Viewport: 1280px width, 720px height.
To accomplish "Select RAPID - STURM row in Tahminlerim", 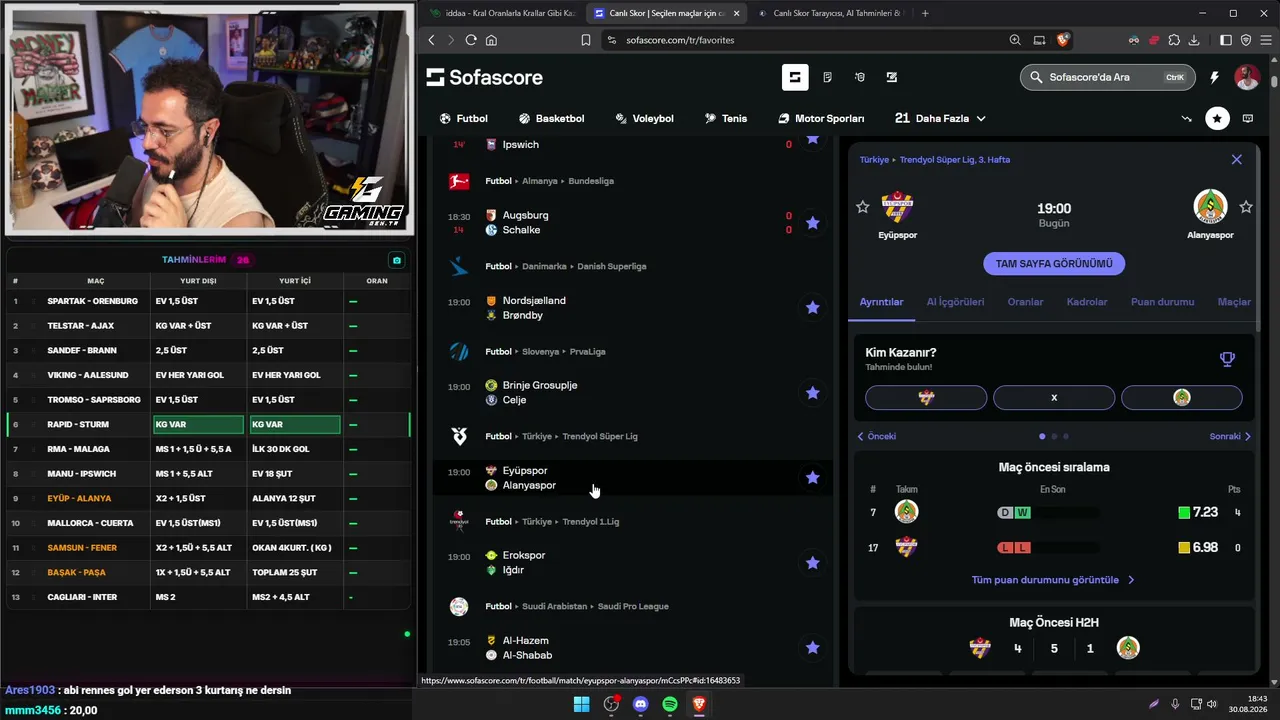I will [x=208, y=424].
